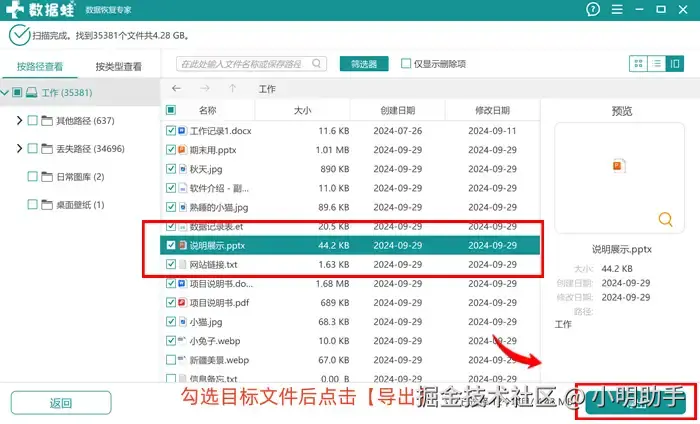
Task: Click the PowerPoint icon of 期末用.pptx
Action: tap(182, 150)
